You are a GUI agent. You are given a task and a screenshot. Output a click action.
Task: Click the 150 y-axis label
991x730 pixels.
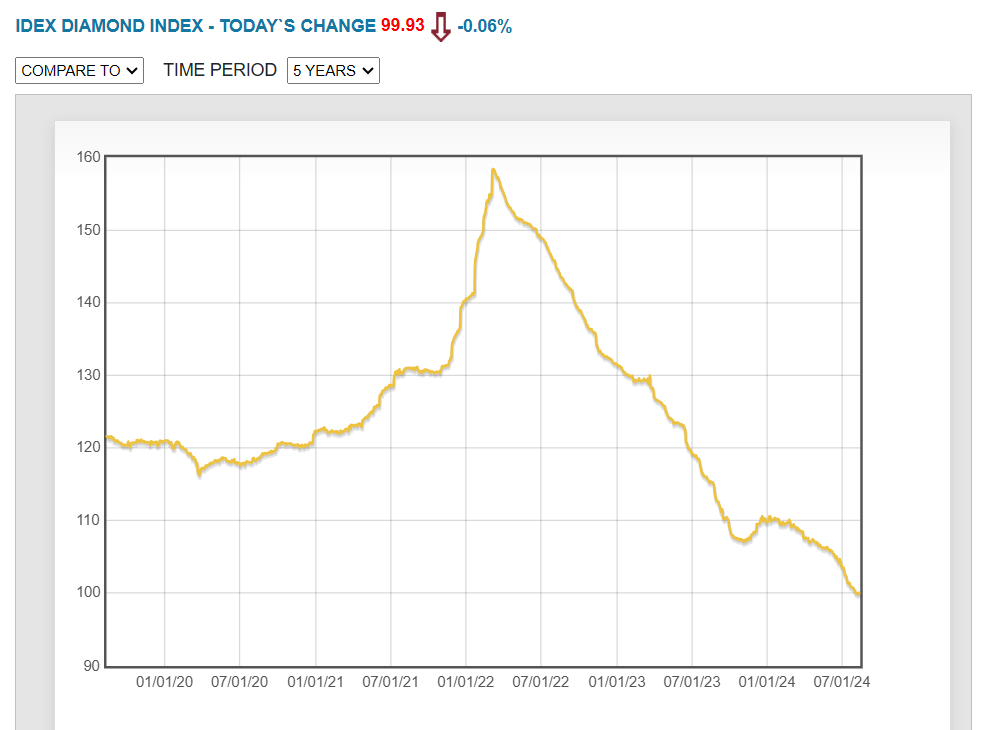coord(88,230)
